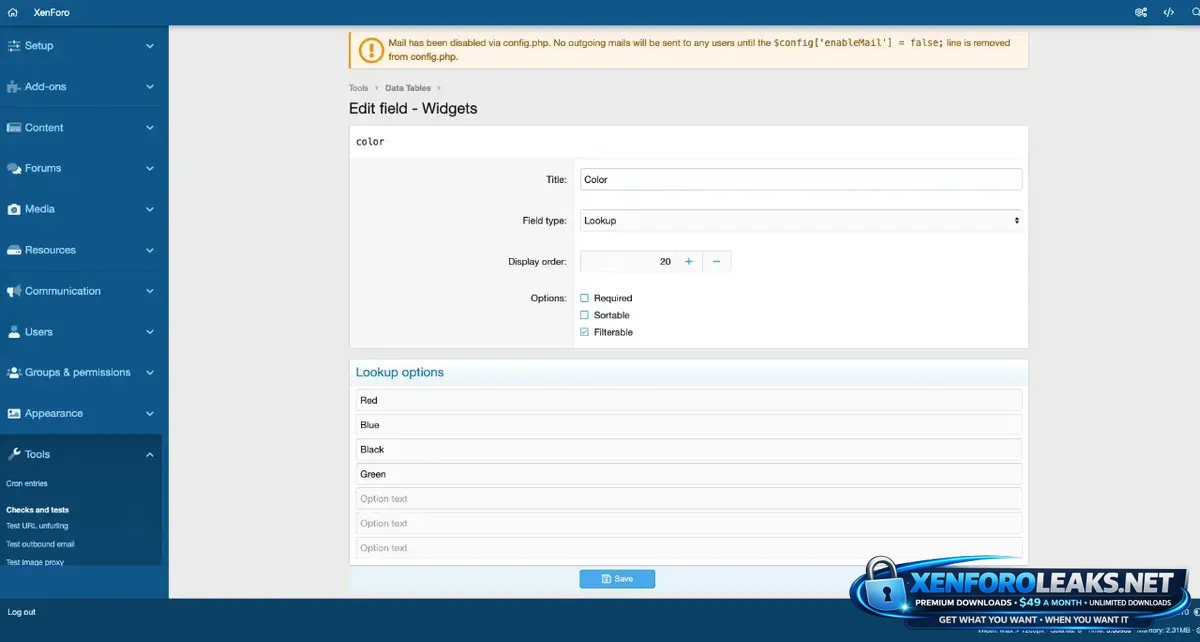
Task: Click the Communication megaphone icon
Action: pyautogui.click(x=14, y=292)
